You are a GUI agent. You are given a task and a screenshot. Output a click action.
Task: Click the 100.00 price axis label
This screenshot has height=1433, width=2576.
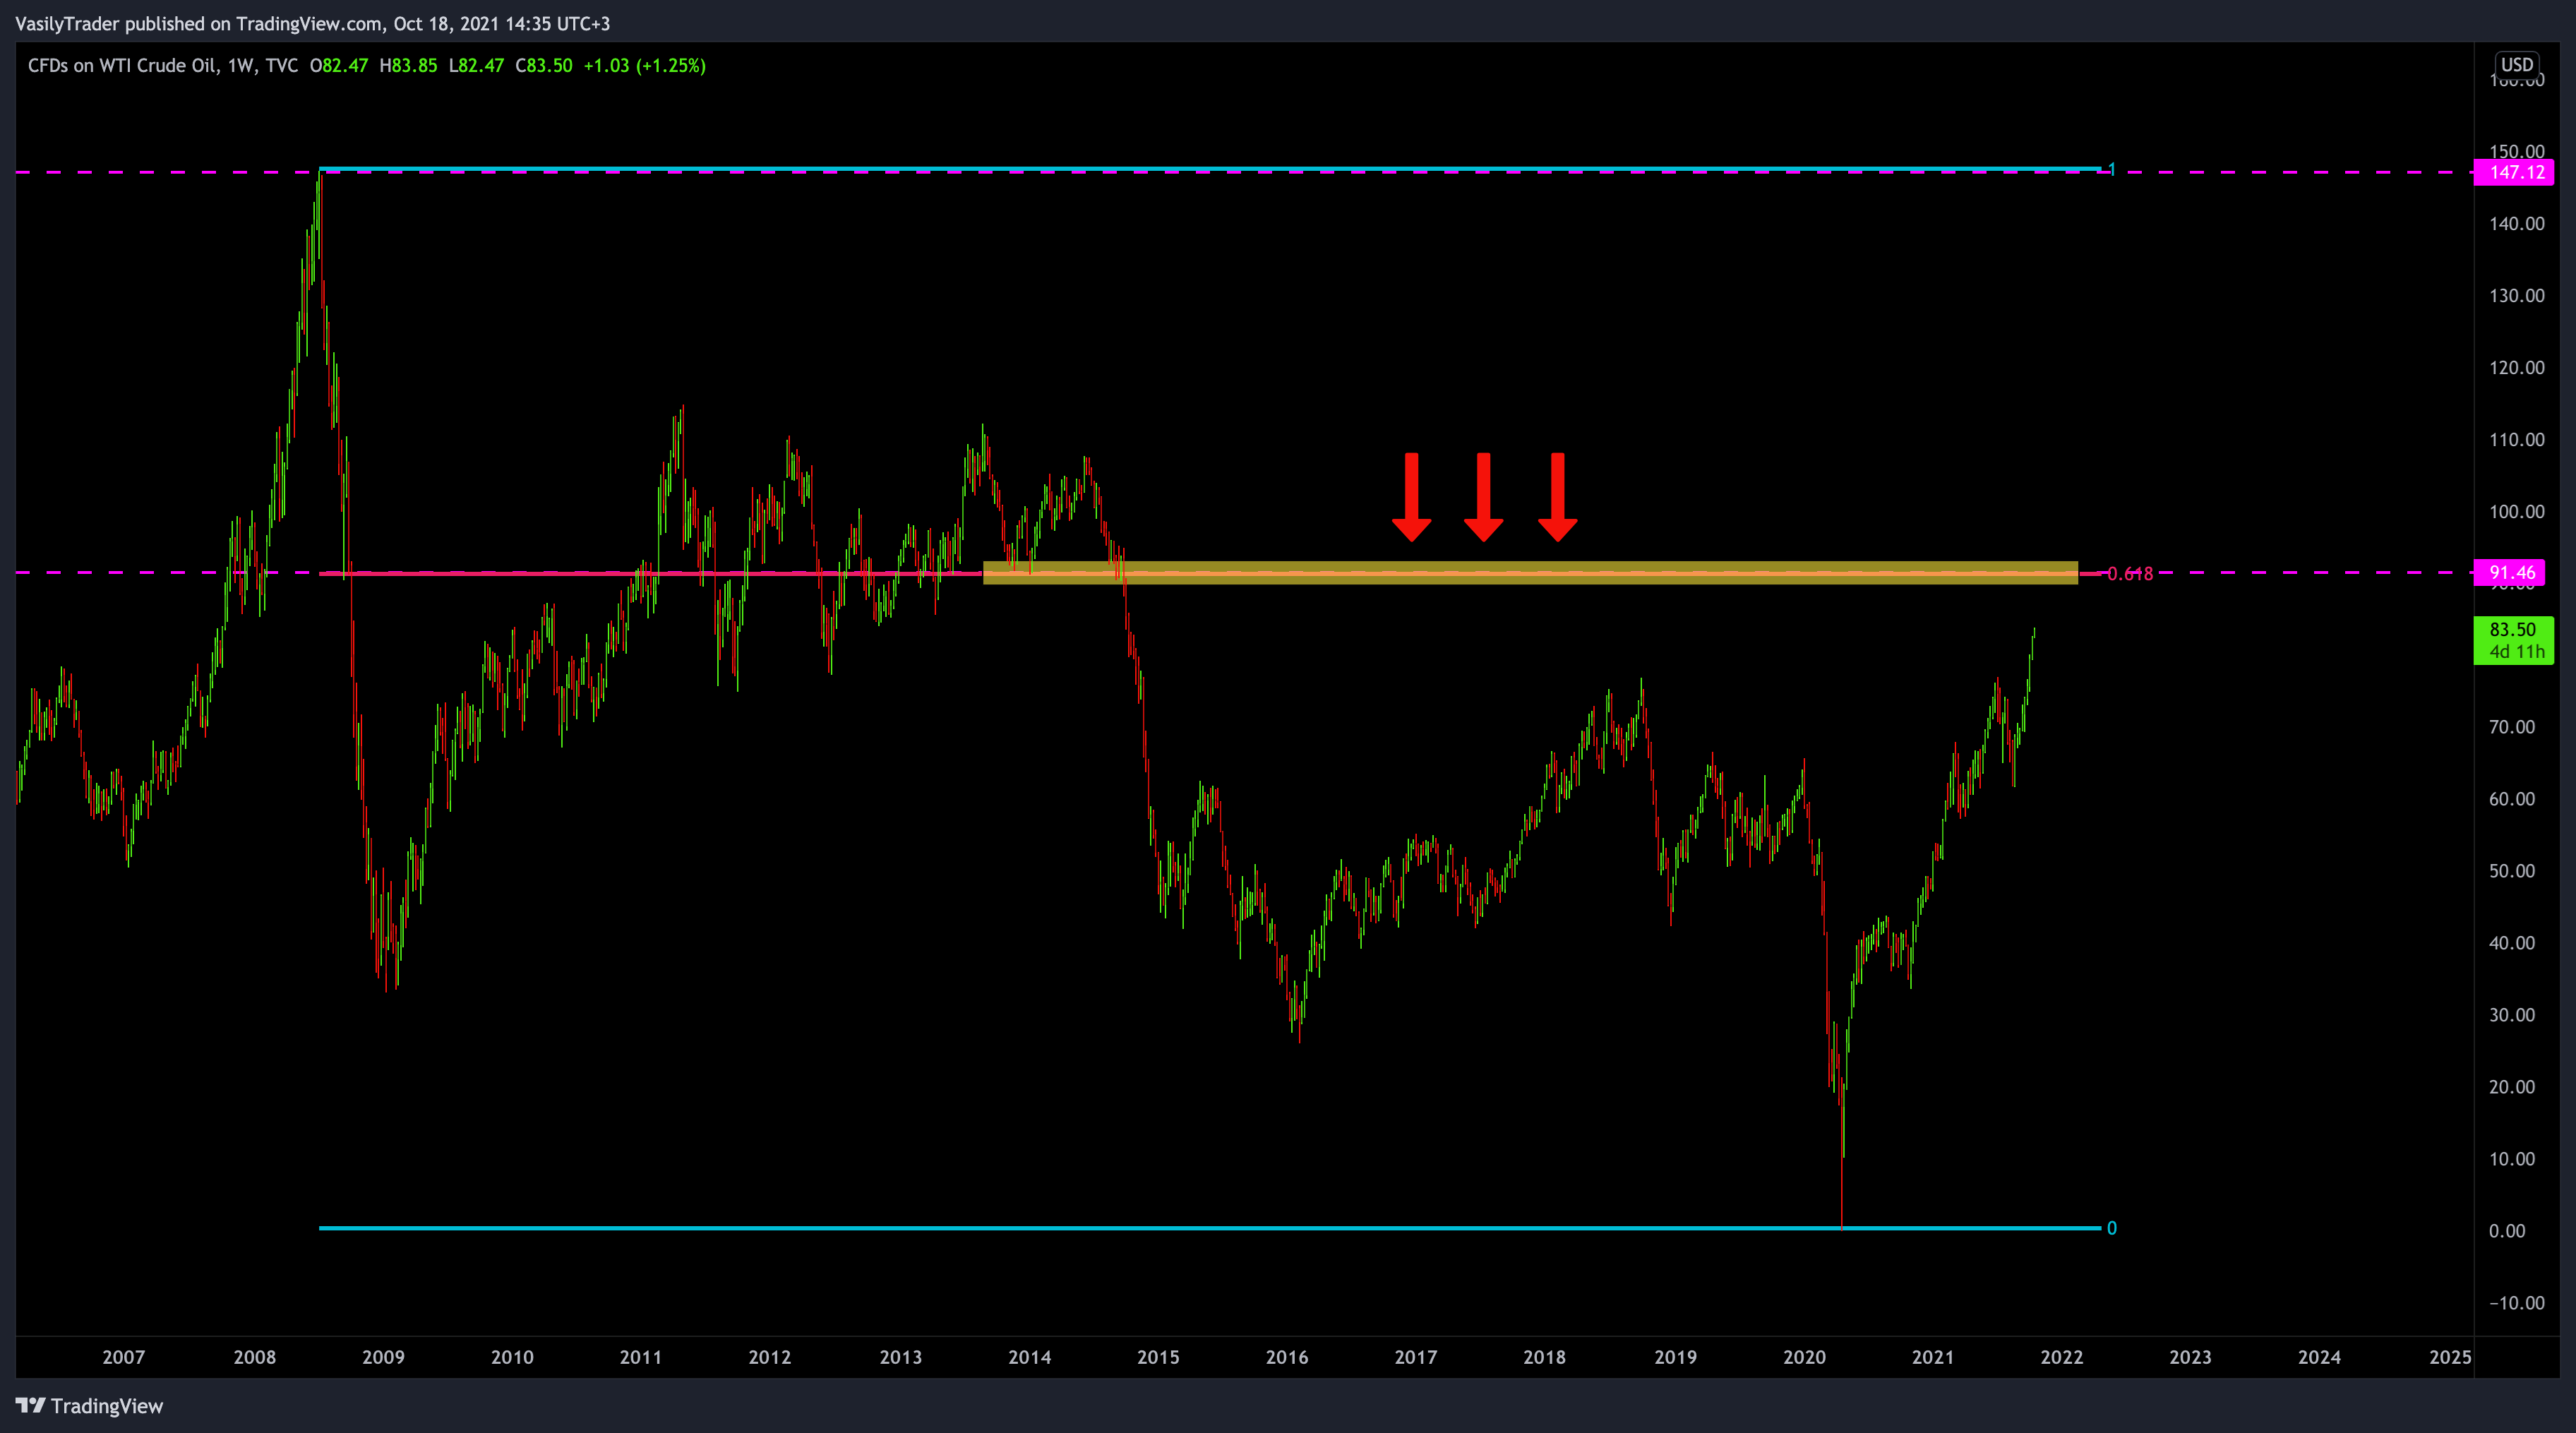(x=2517, y=512)
